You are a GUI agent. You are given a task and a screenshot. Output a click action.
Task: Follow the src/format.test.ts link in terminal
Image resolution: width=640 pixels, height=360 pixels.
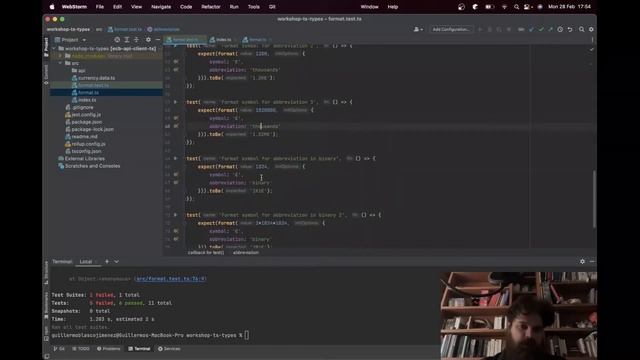click(x=171, y=279)
